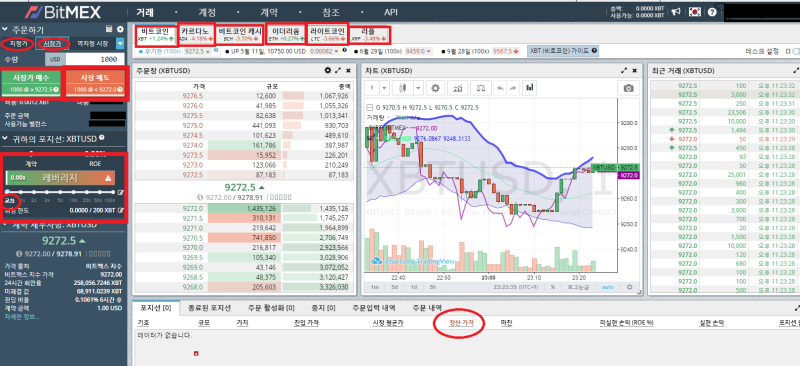The image size is (800, 366).
Task: Change language via Korean flag icon
Action: point(694,12)
